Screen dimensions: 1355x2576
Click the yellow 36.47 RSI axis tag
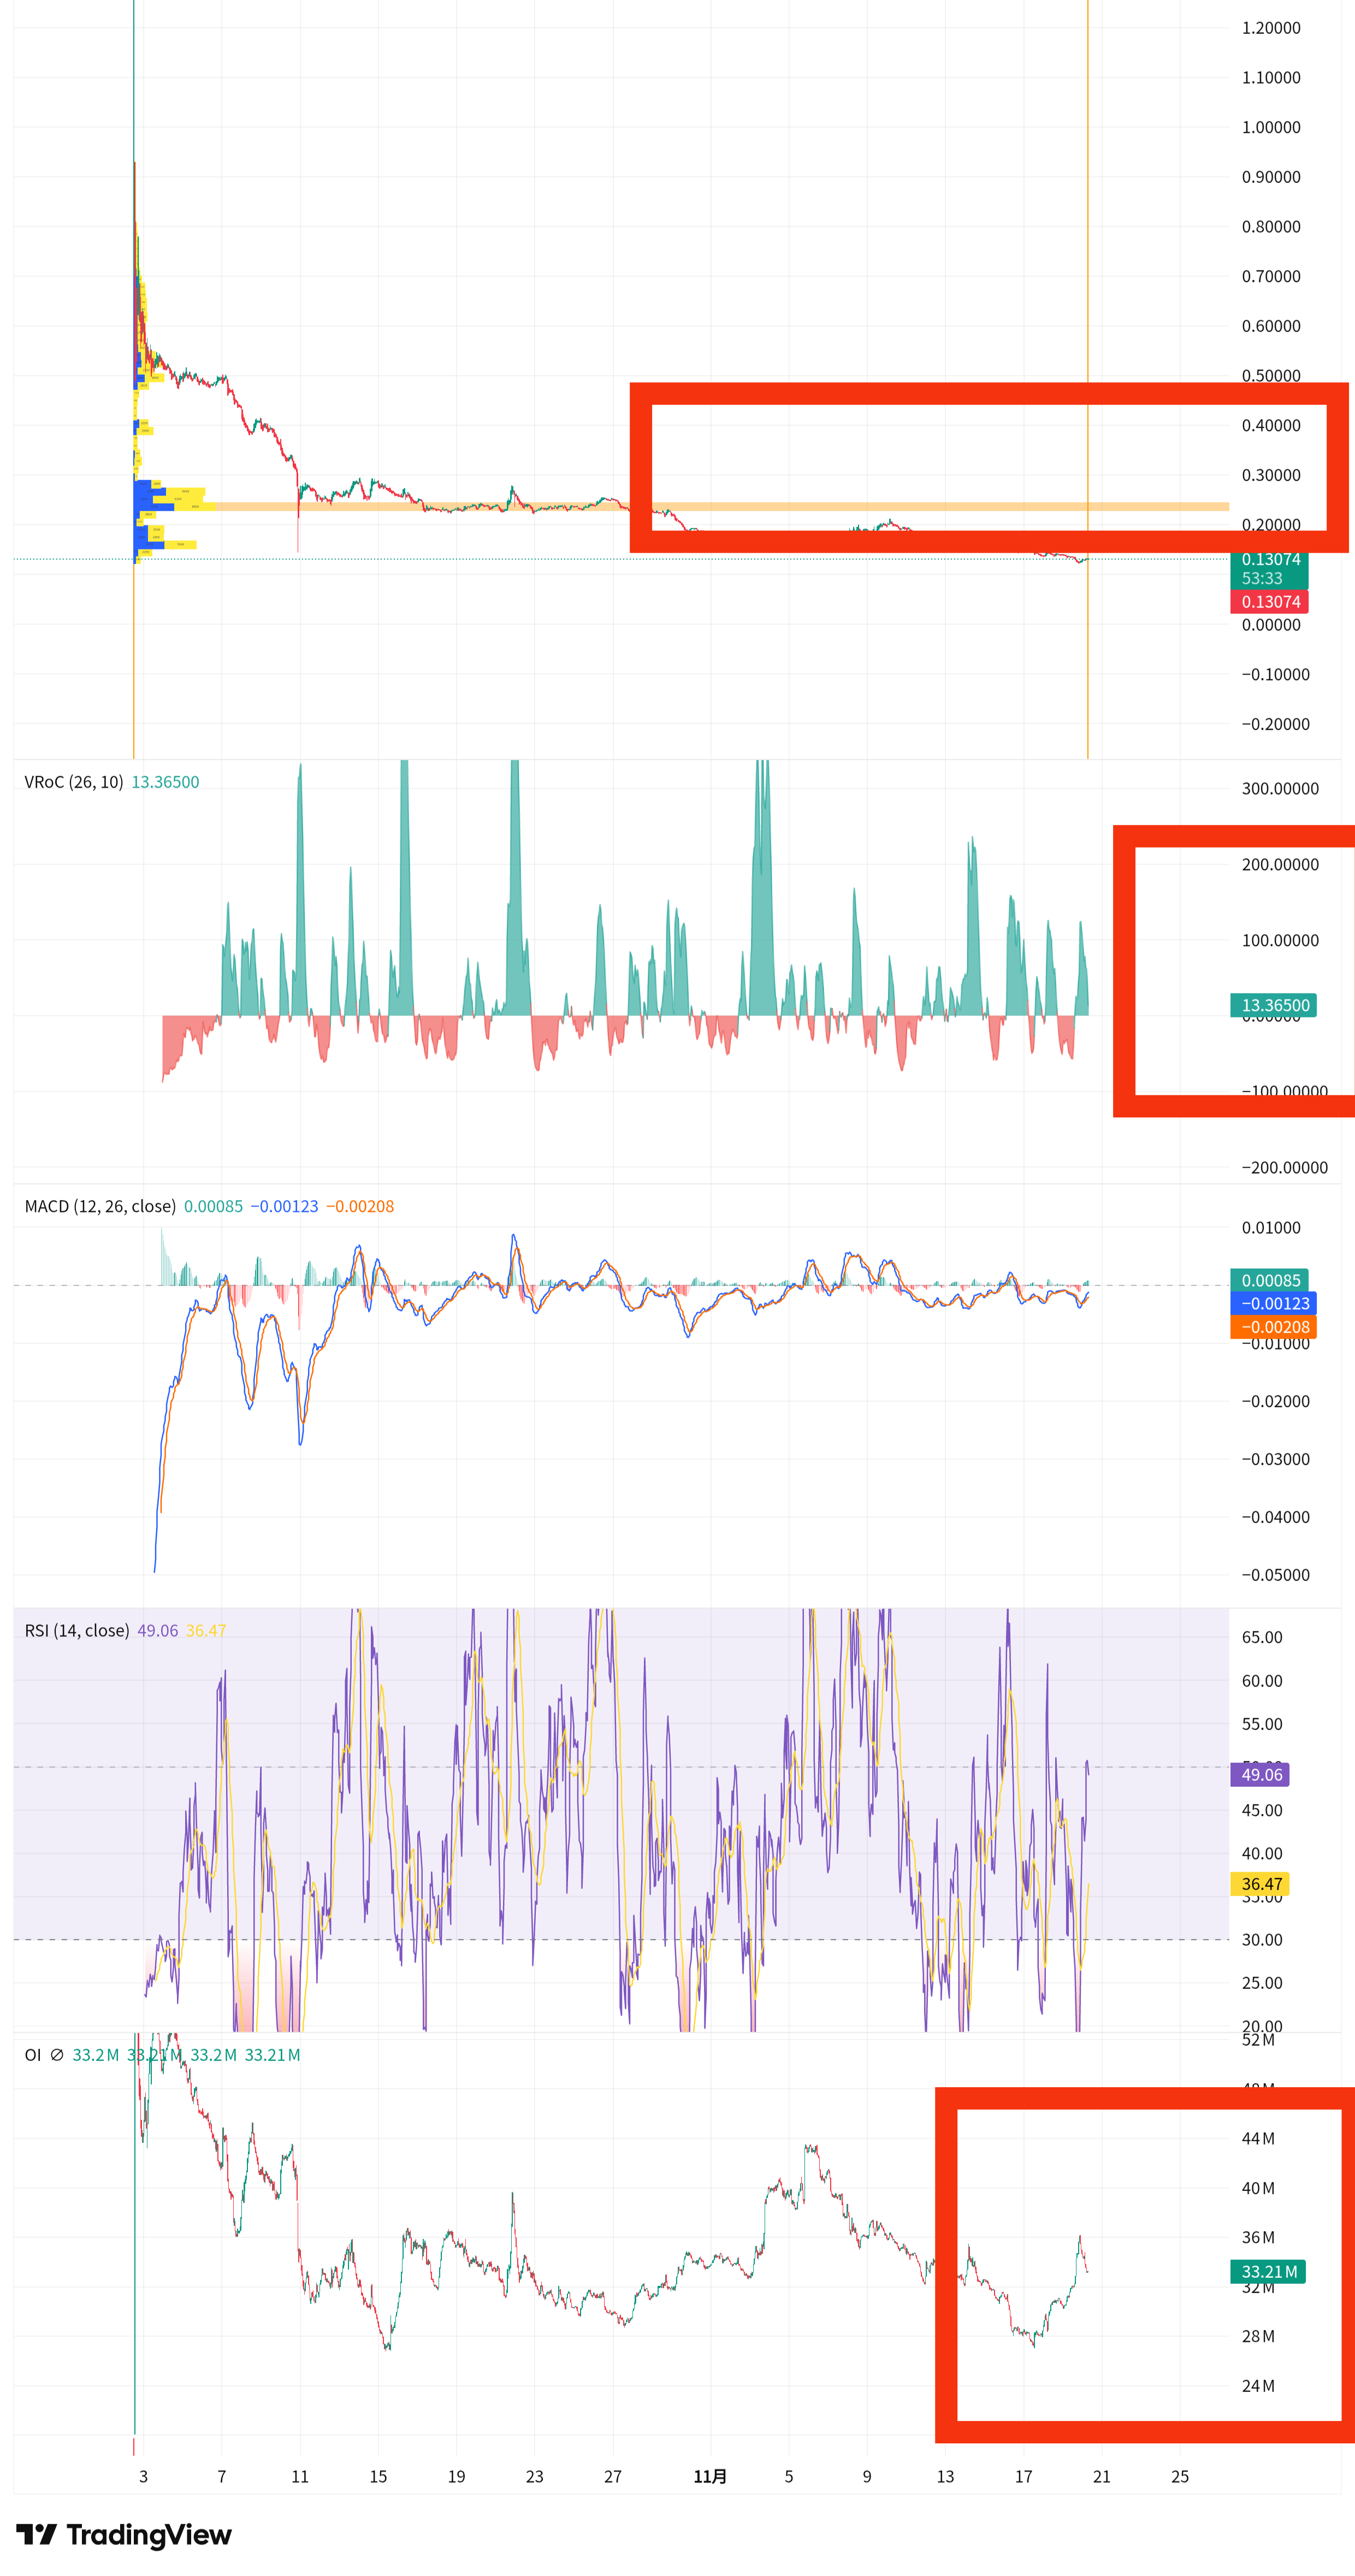pos(1260,1884)
